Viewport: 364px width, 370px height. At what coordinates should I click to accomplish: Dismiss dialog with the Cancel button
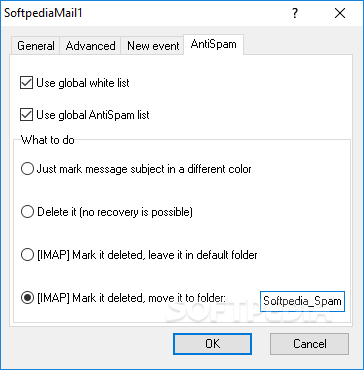click(x=309, y=344)
